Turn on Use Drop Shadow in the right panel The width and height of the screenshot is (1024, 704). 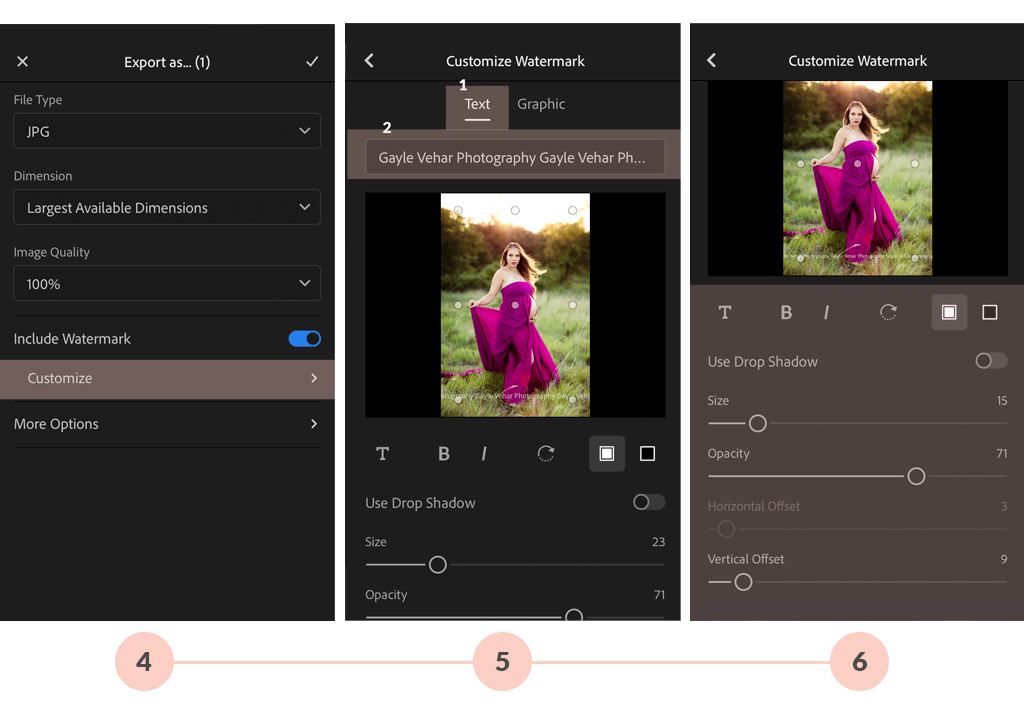(990, 361)
